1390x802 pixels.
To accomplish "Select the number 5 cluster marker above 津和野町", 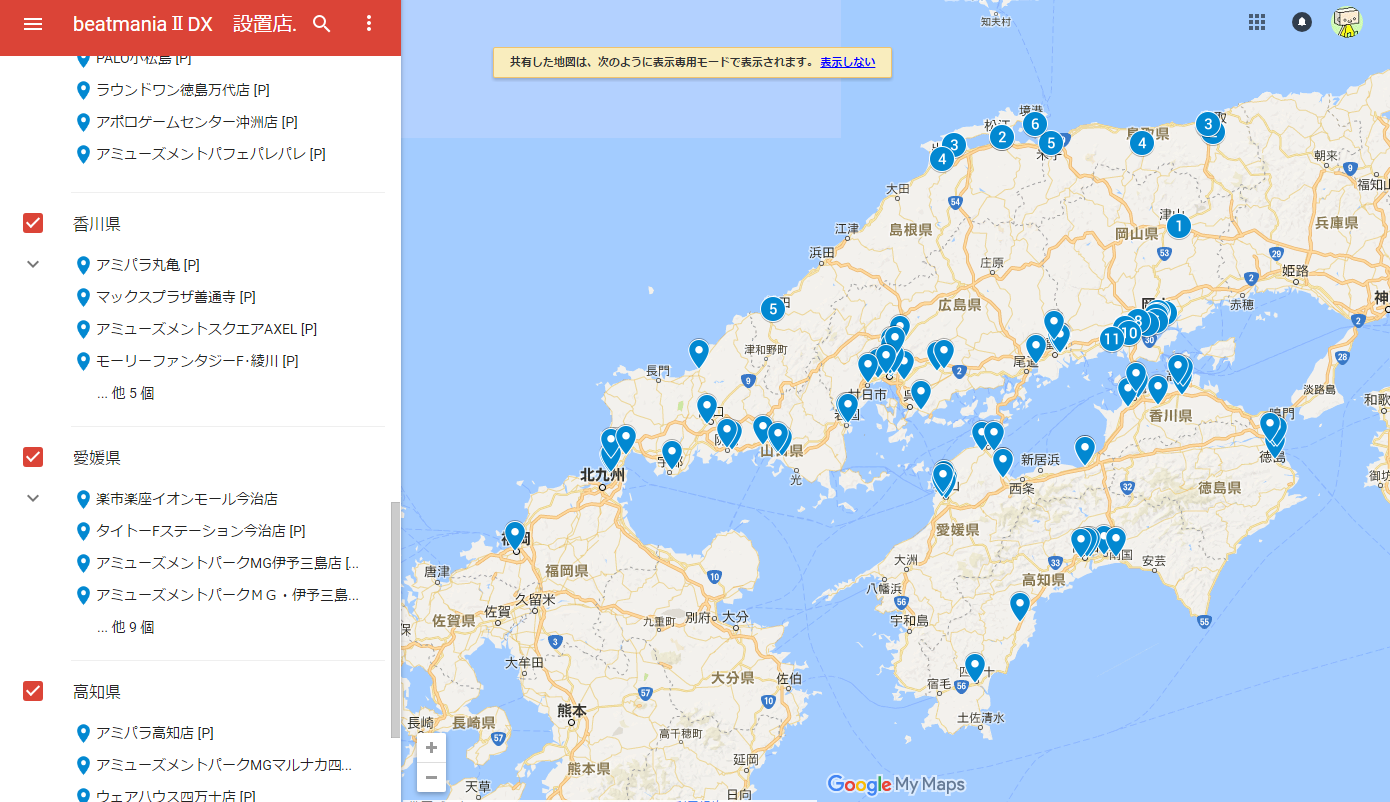I will [772, 309].
